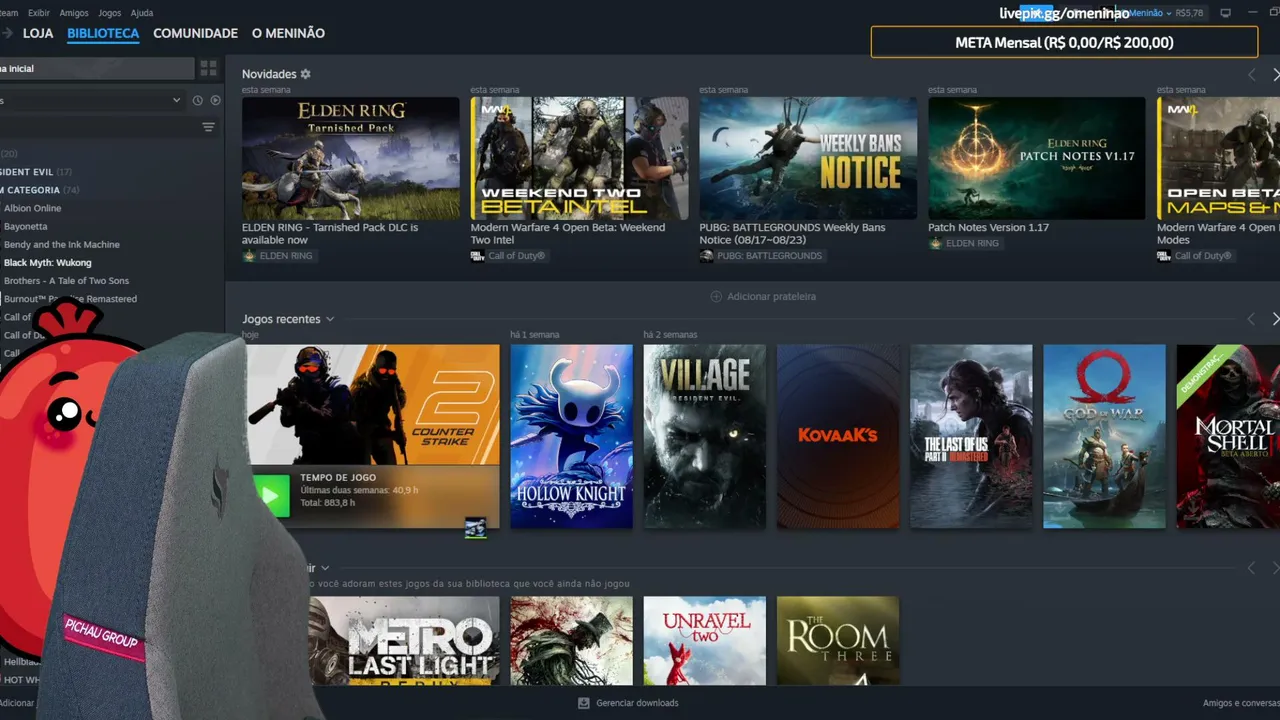1280x720 pixels.
Task: Show ready-to-play games filter icon
Action: (215, 100)
